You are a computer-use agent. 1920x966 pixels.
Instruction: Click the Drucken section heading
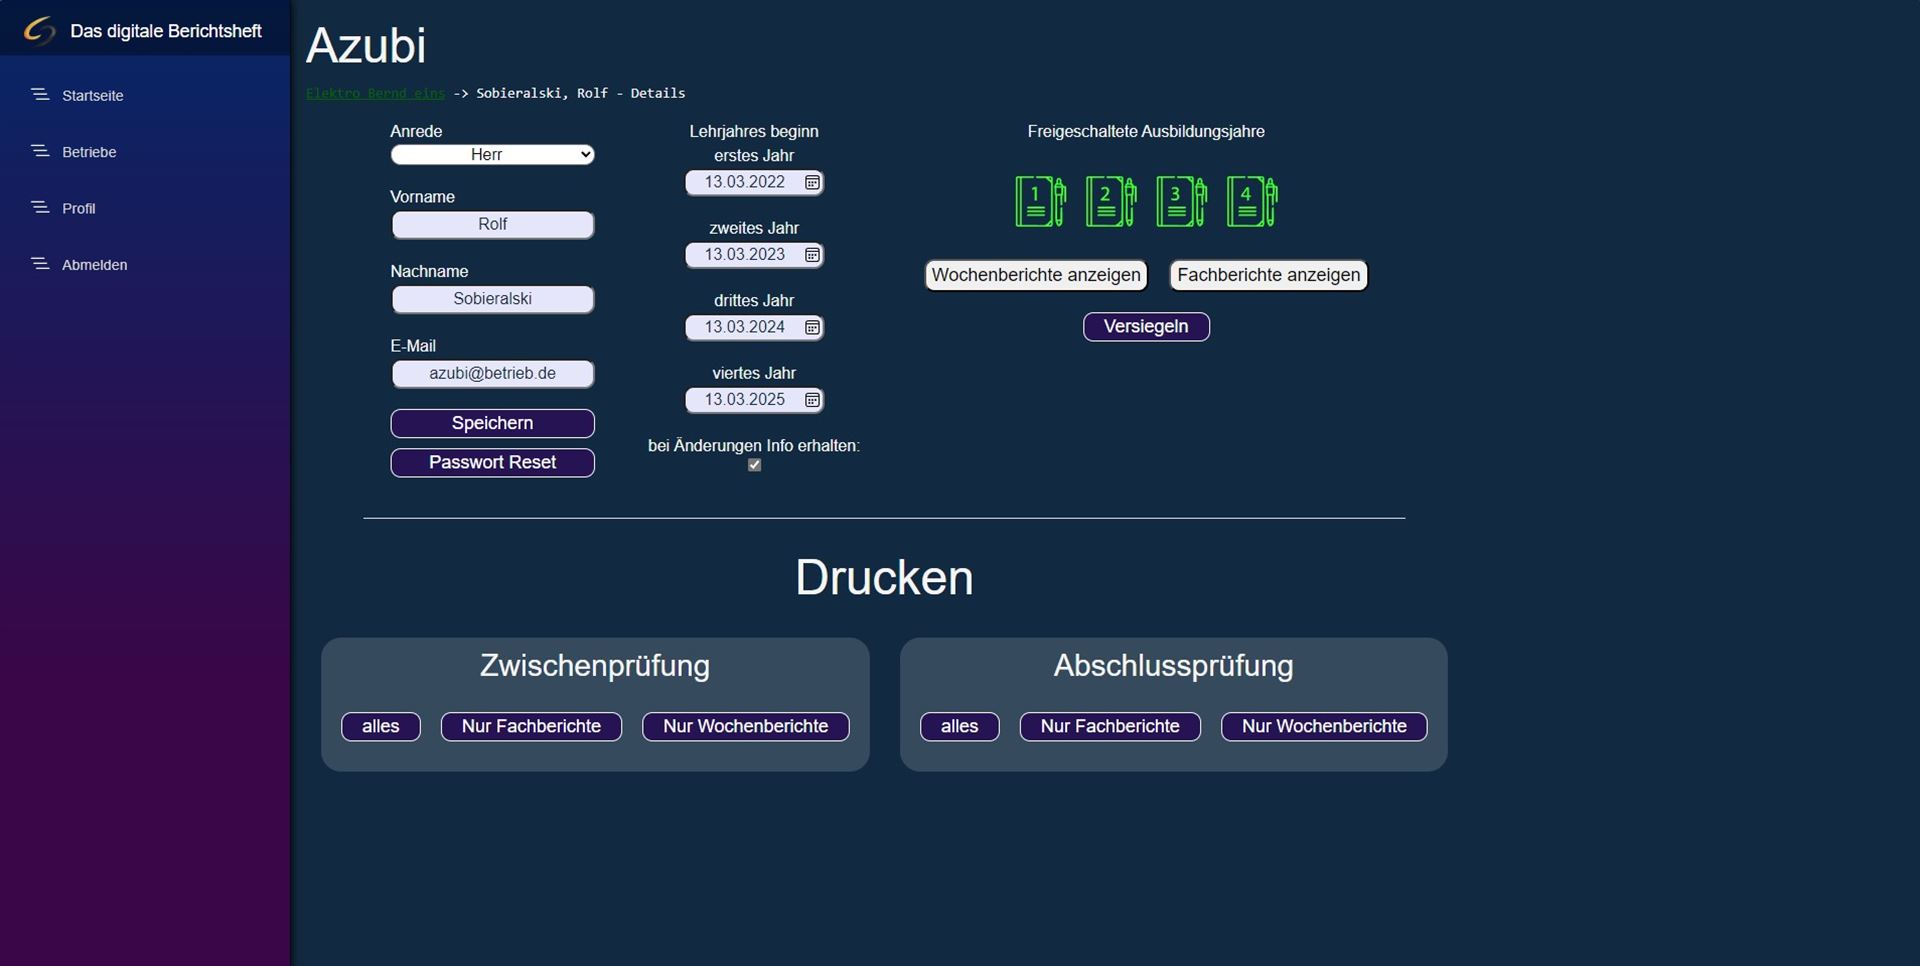(884, 578)
